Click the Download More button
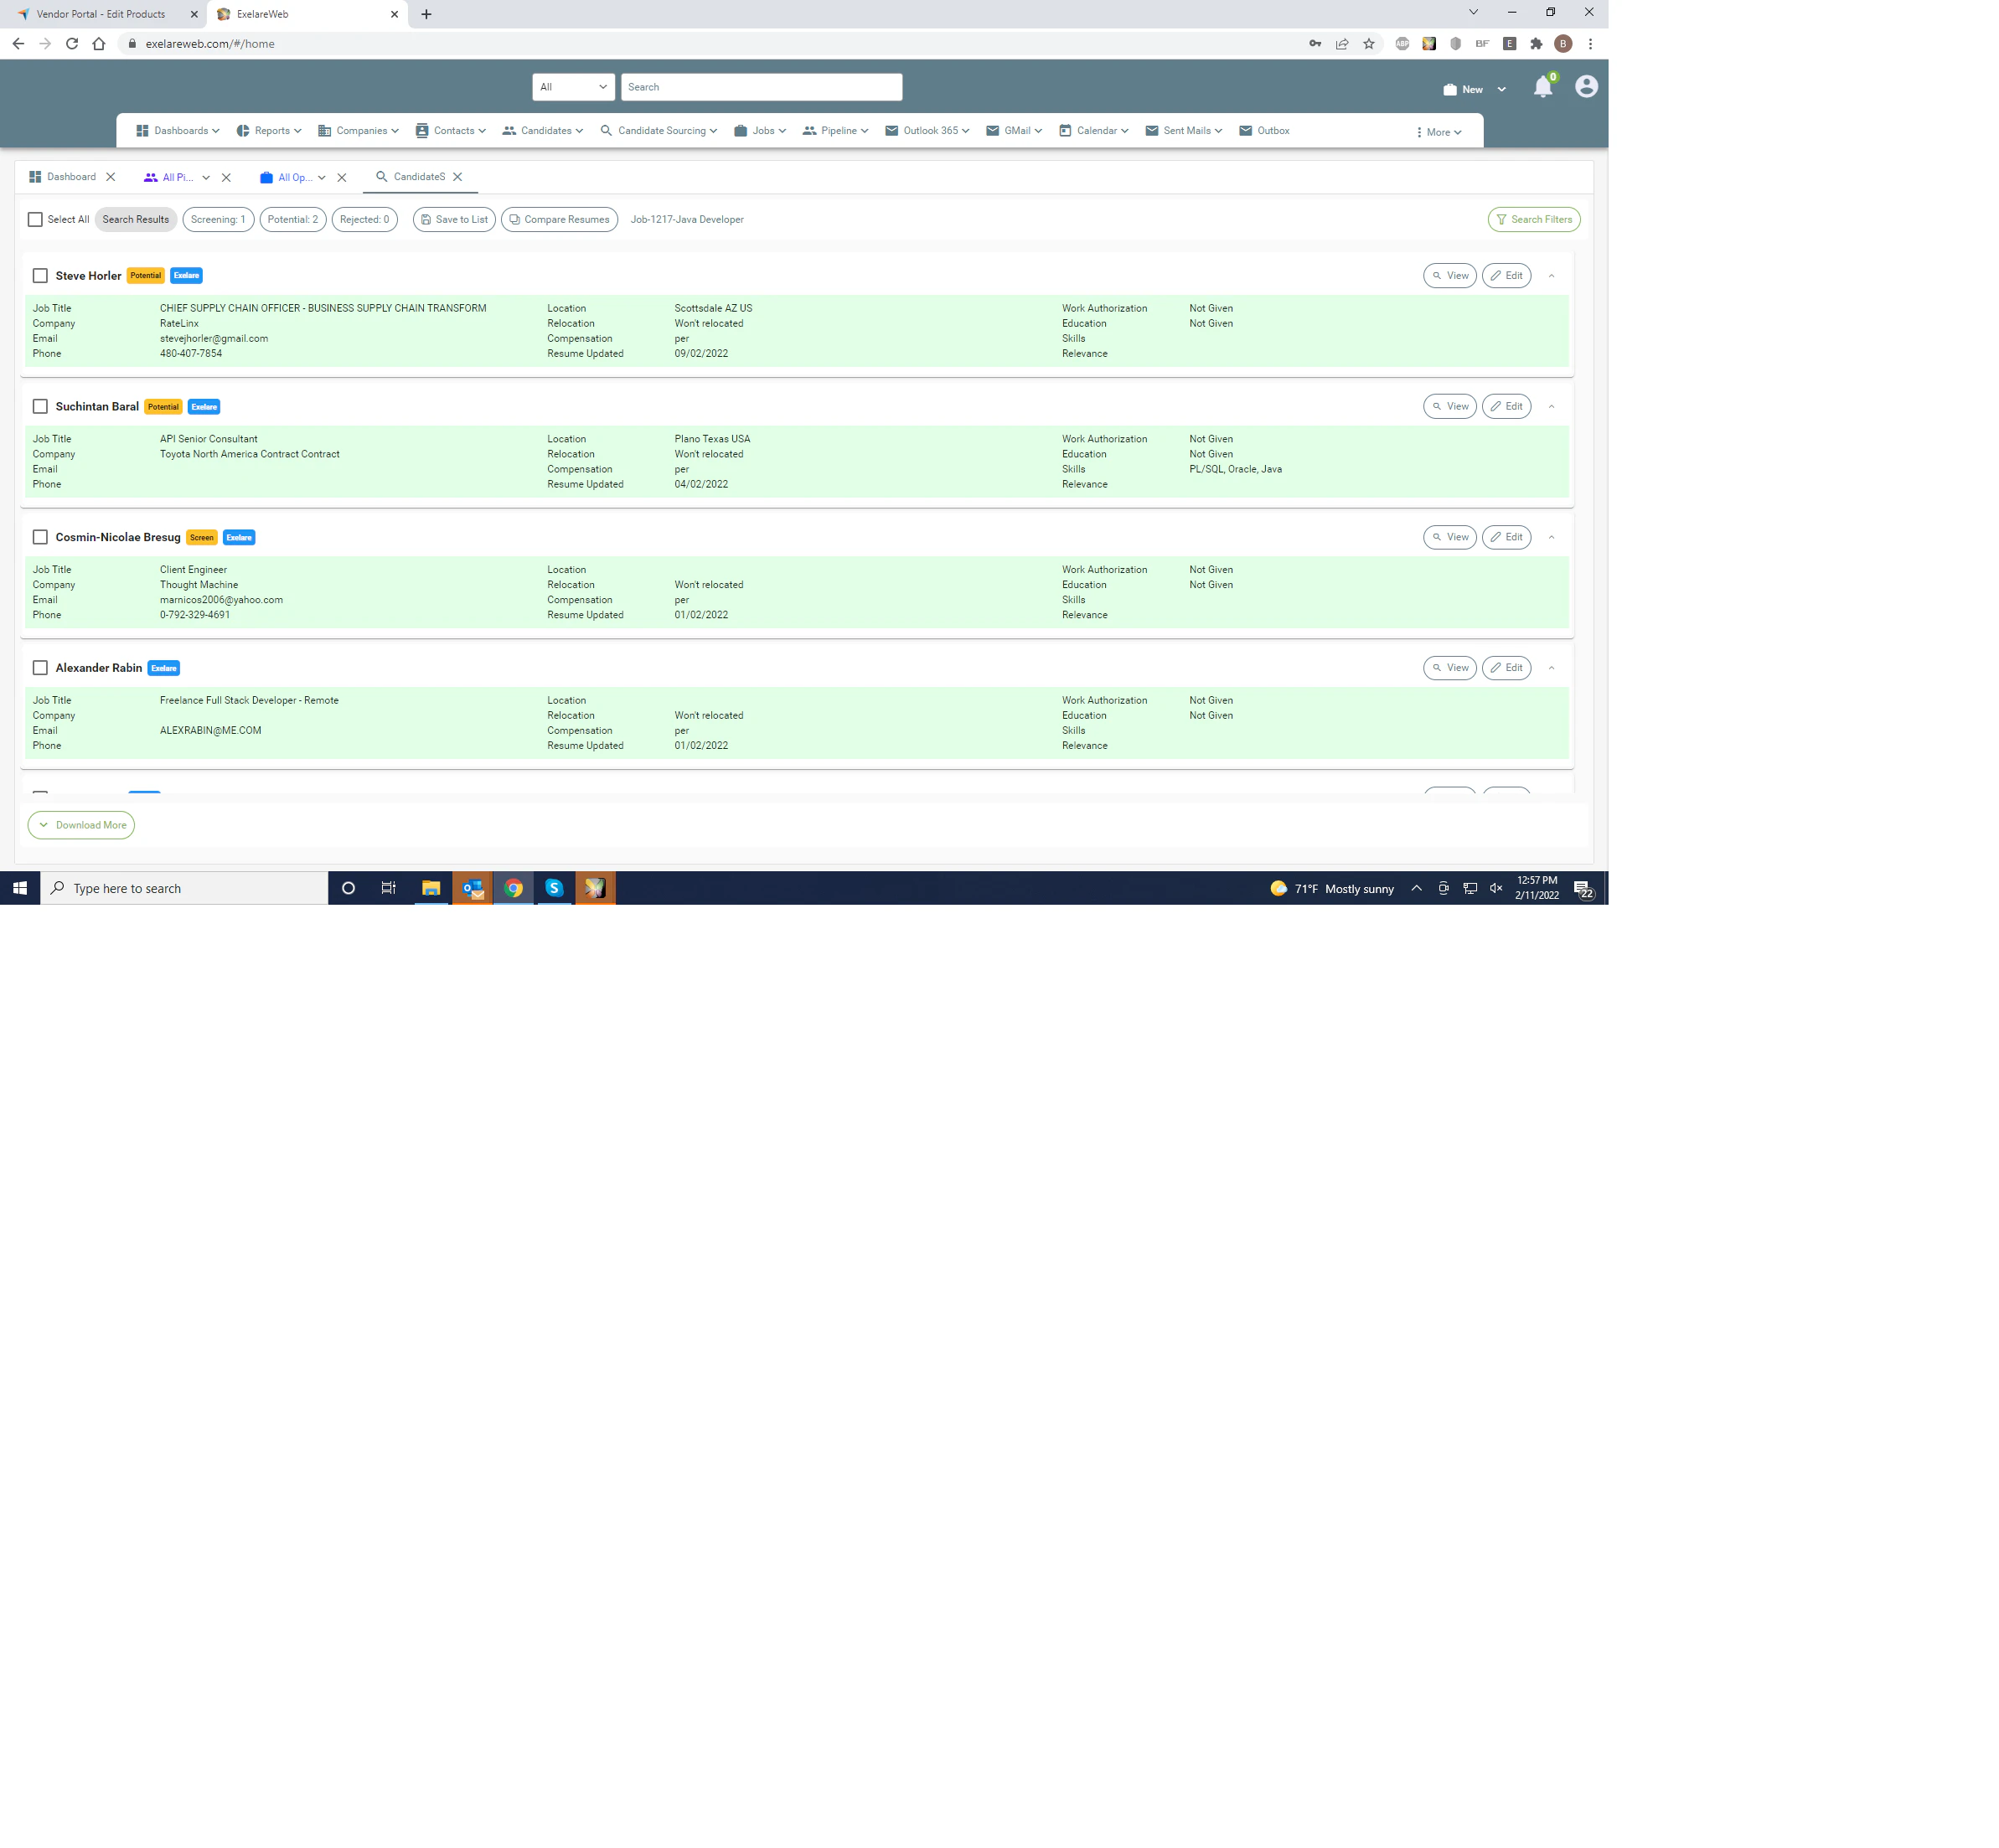This screenshot has width=1999, height=1848. [81, 825]
